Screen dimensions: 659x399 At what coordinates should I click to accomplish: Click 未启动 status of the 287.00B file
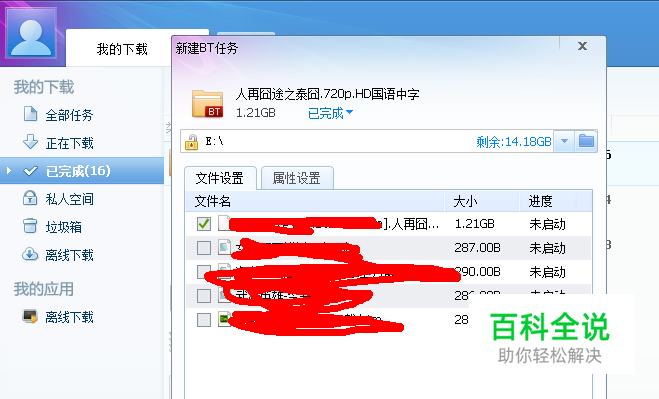[x=548, y=248]
